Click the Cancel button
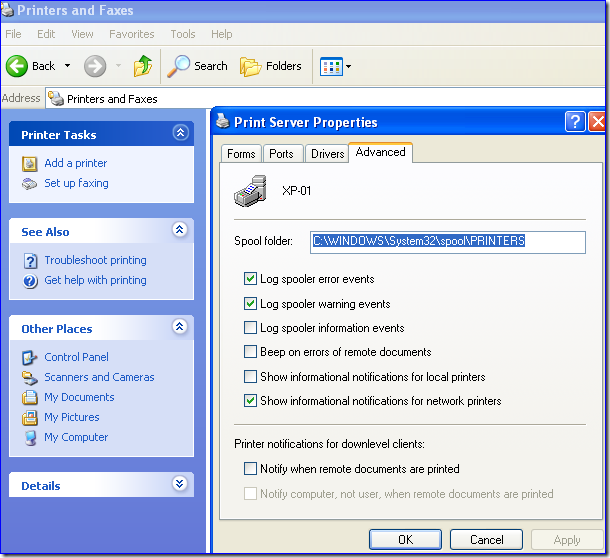610x558 pixels. pyautogui.click(x=486, y=540)
